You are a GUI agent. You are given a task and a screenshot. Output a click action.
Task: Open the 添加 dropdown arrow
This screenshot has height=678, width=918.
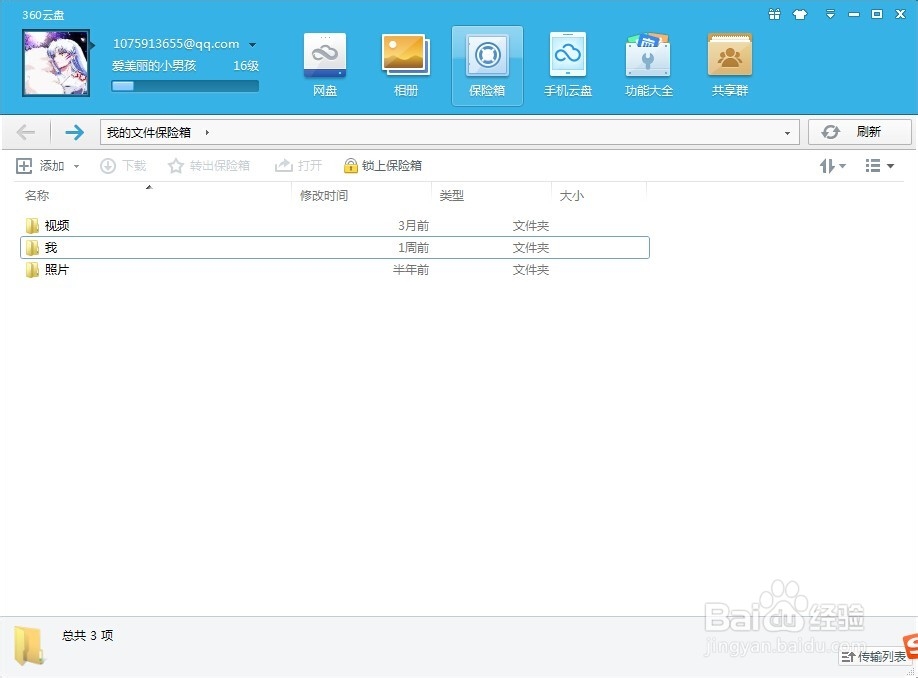click(x=74, y=165)
